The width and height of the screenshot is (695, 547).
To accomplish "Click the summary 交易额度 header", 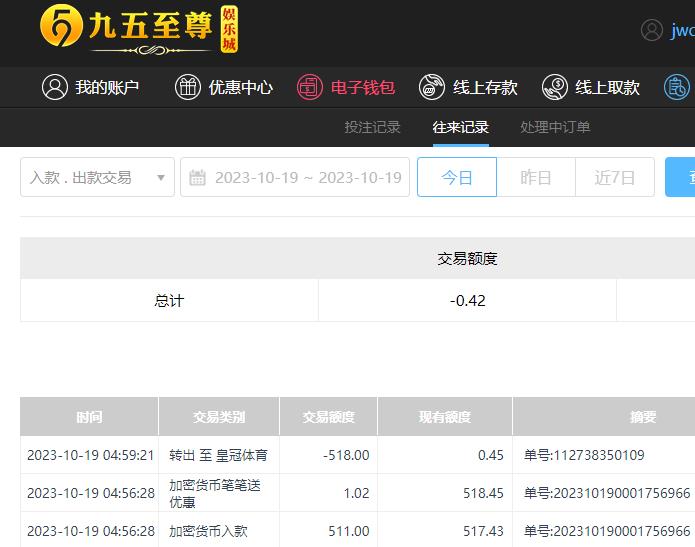I will click(468, 259).
